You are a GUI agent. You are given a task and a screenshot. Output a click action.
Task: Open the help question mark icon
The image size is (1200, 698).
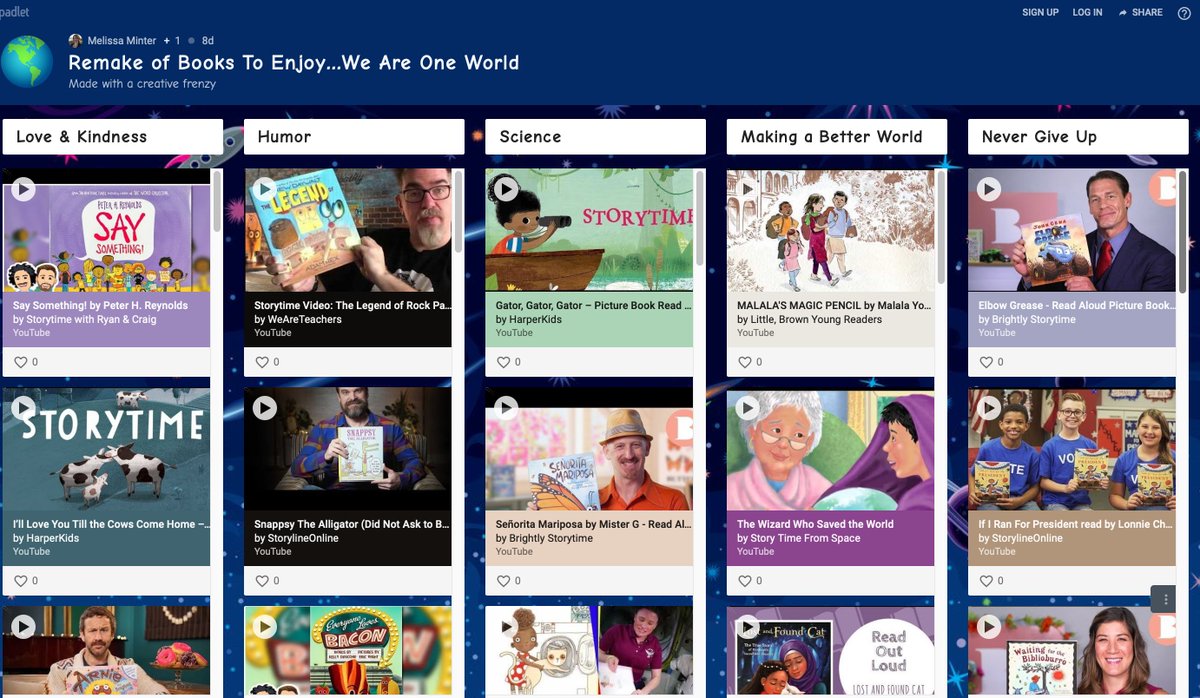1184,13
